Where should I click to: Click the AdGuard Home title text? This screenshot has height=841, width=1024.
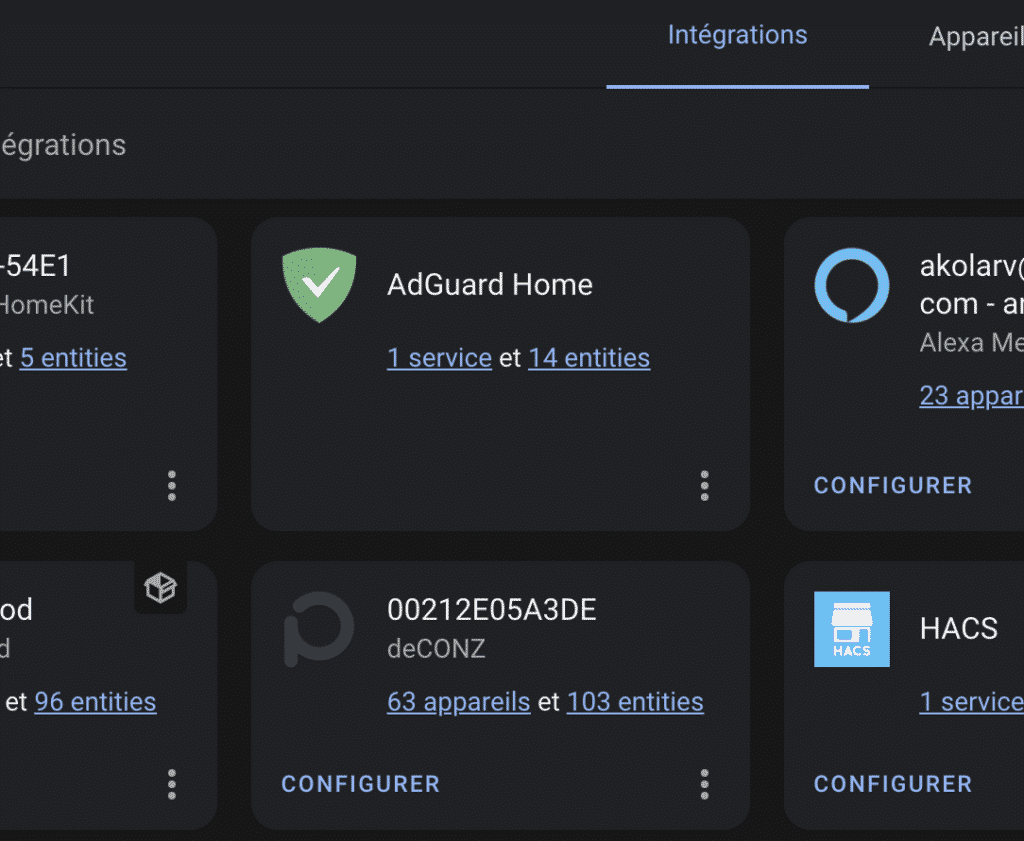tap(490, 285)
